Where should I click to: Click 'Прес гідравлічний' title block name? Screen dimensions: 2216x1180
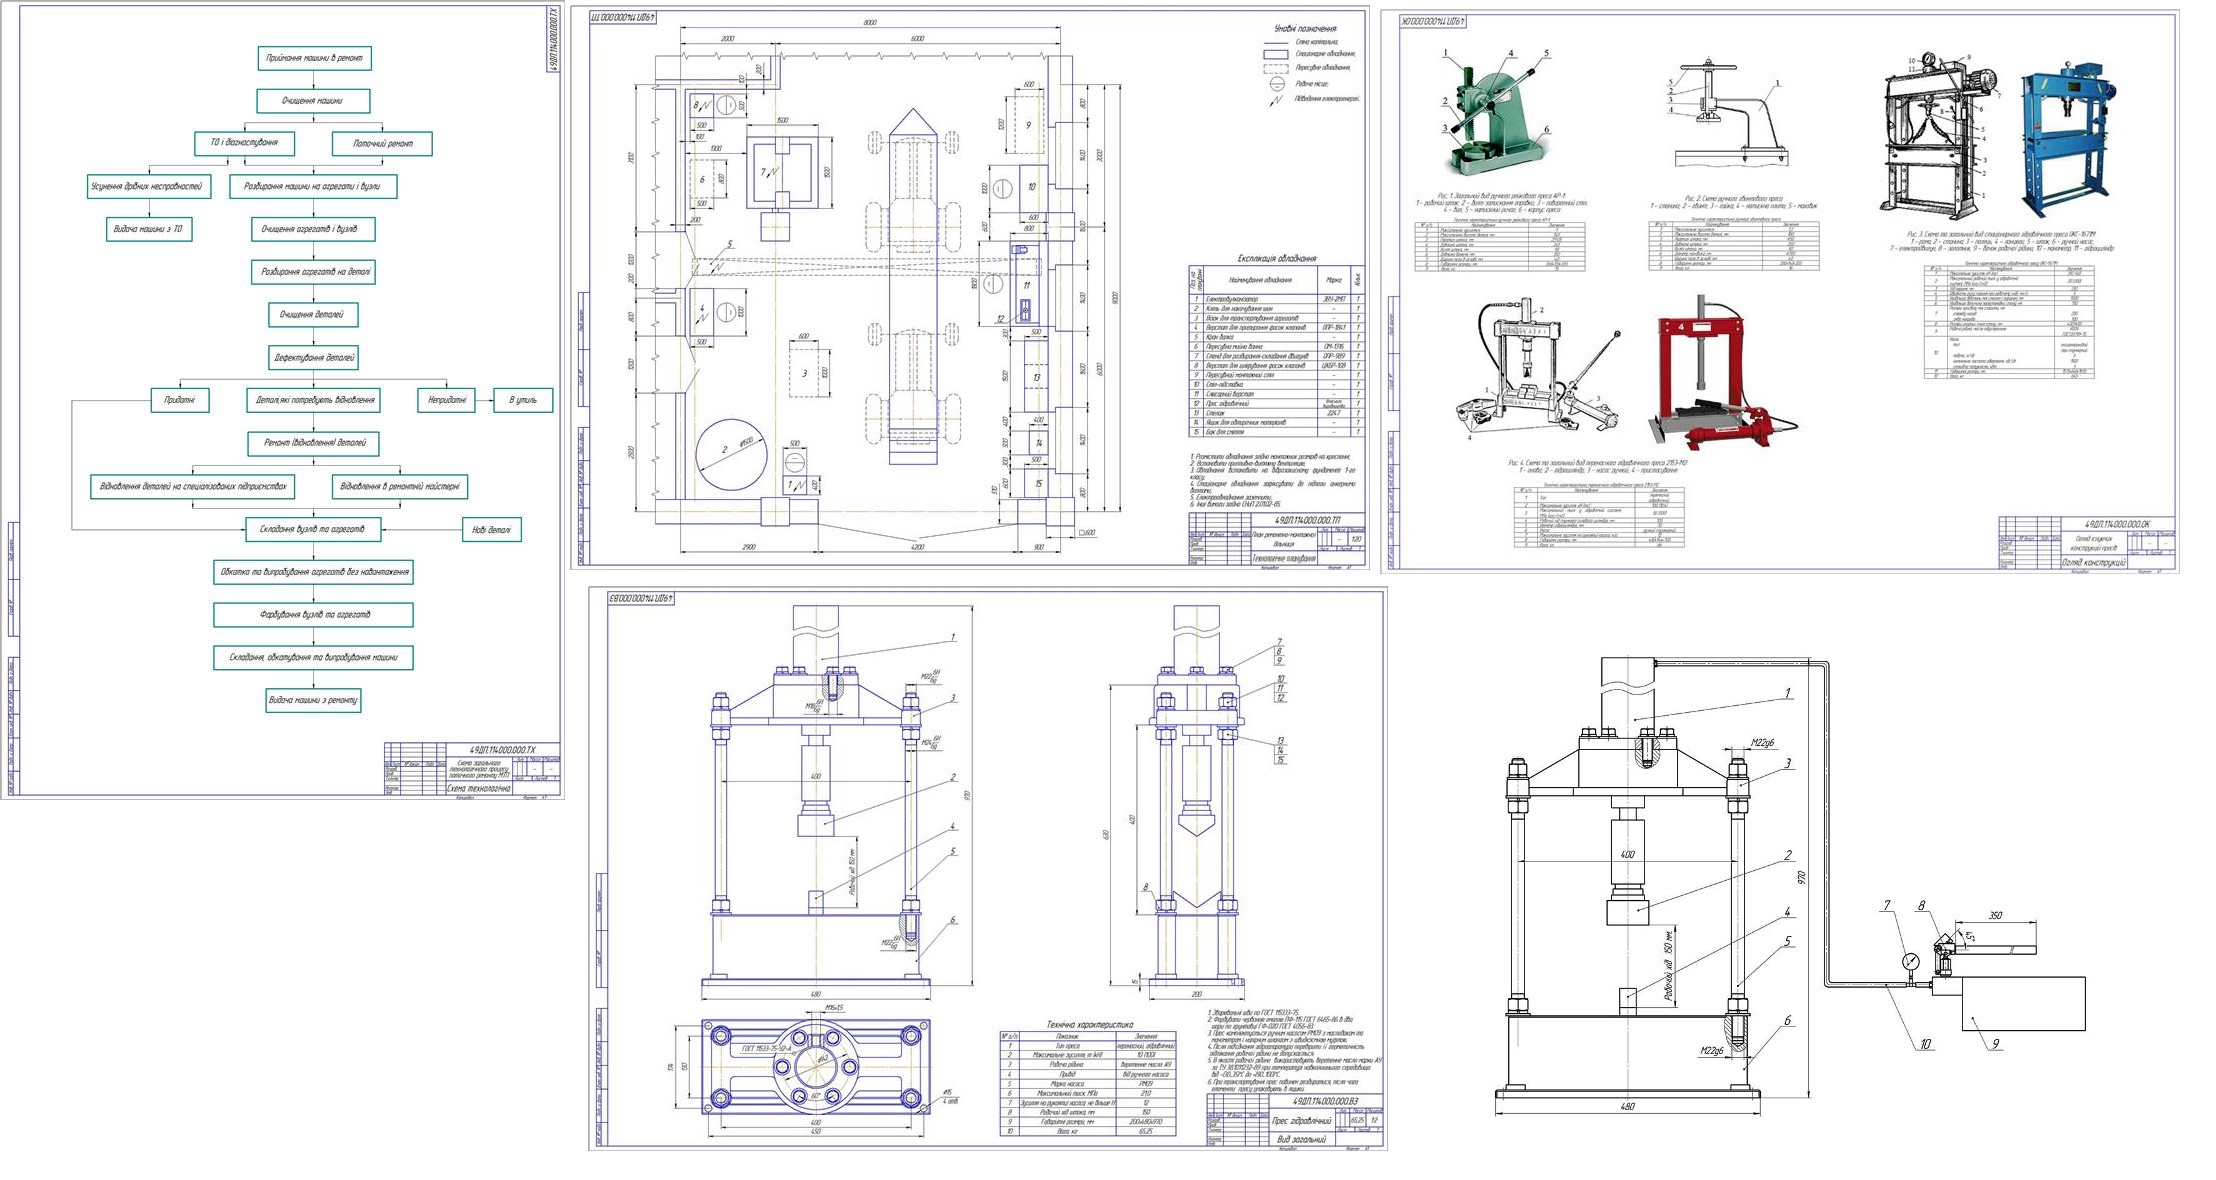(1302, 1121)
